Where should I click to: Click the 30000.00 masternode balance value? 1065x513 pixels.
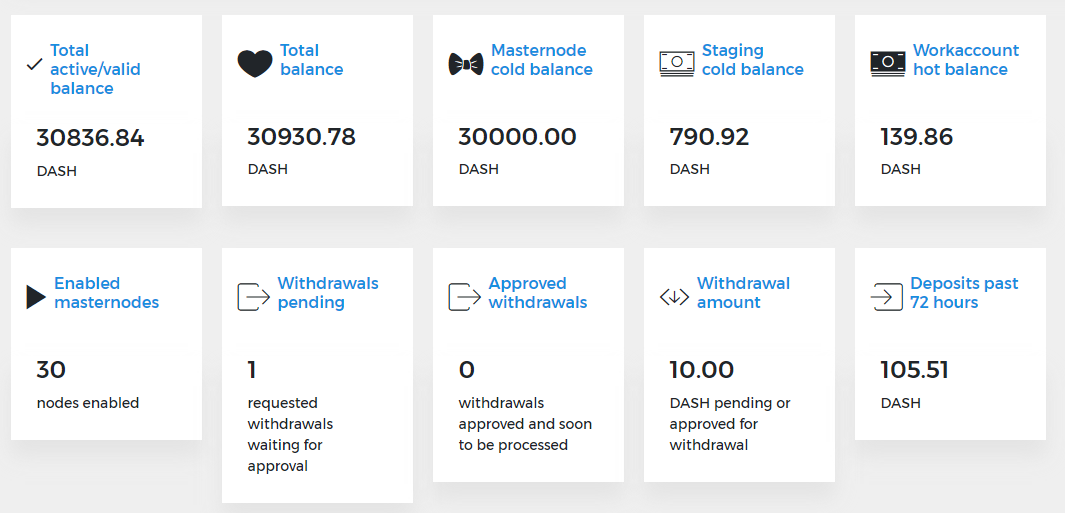tap(517, 137)
